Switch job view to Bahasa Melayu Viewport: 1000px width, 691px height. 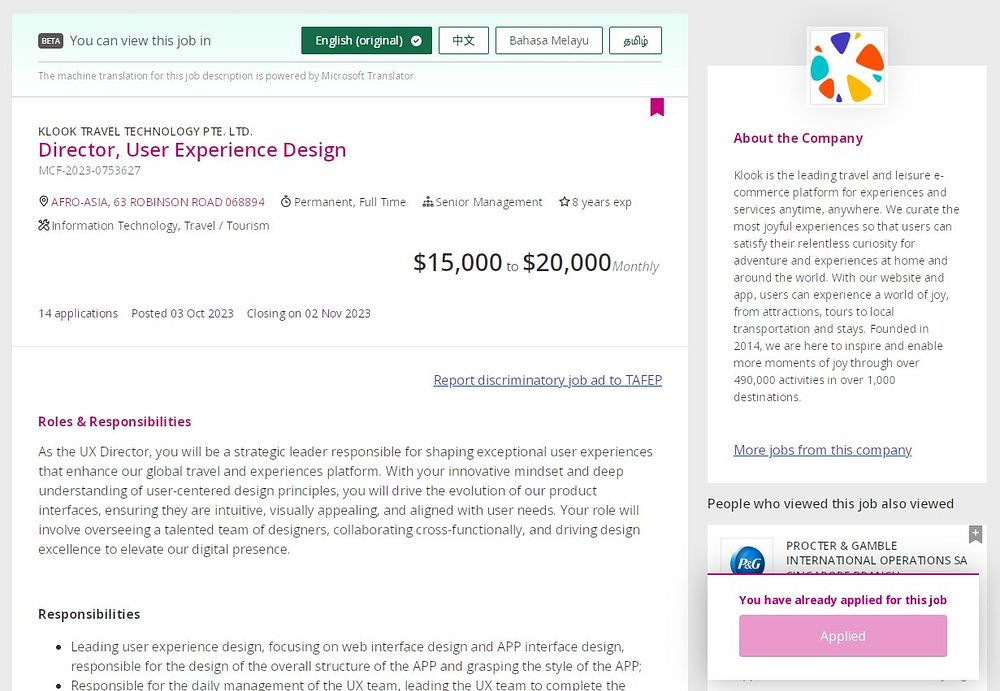[x=548, y=41]
